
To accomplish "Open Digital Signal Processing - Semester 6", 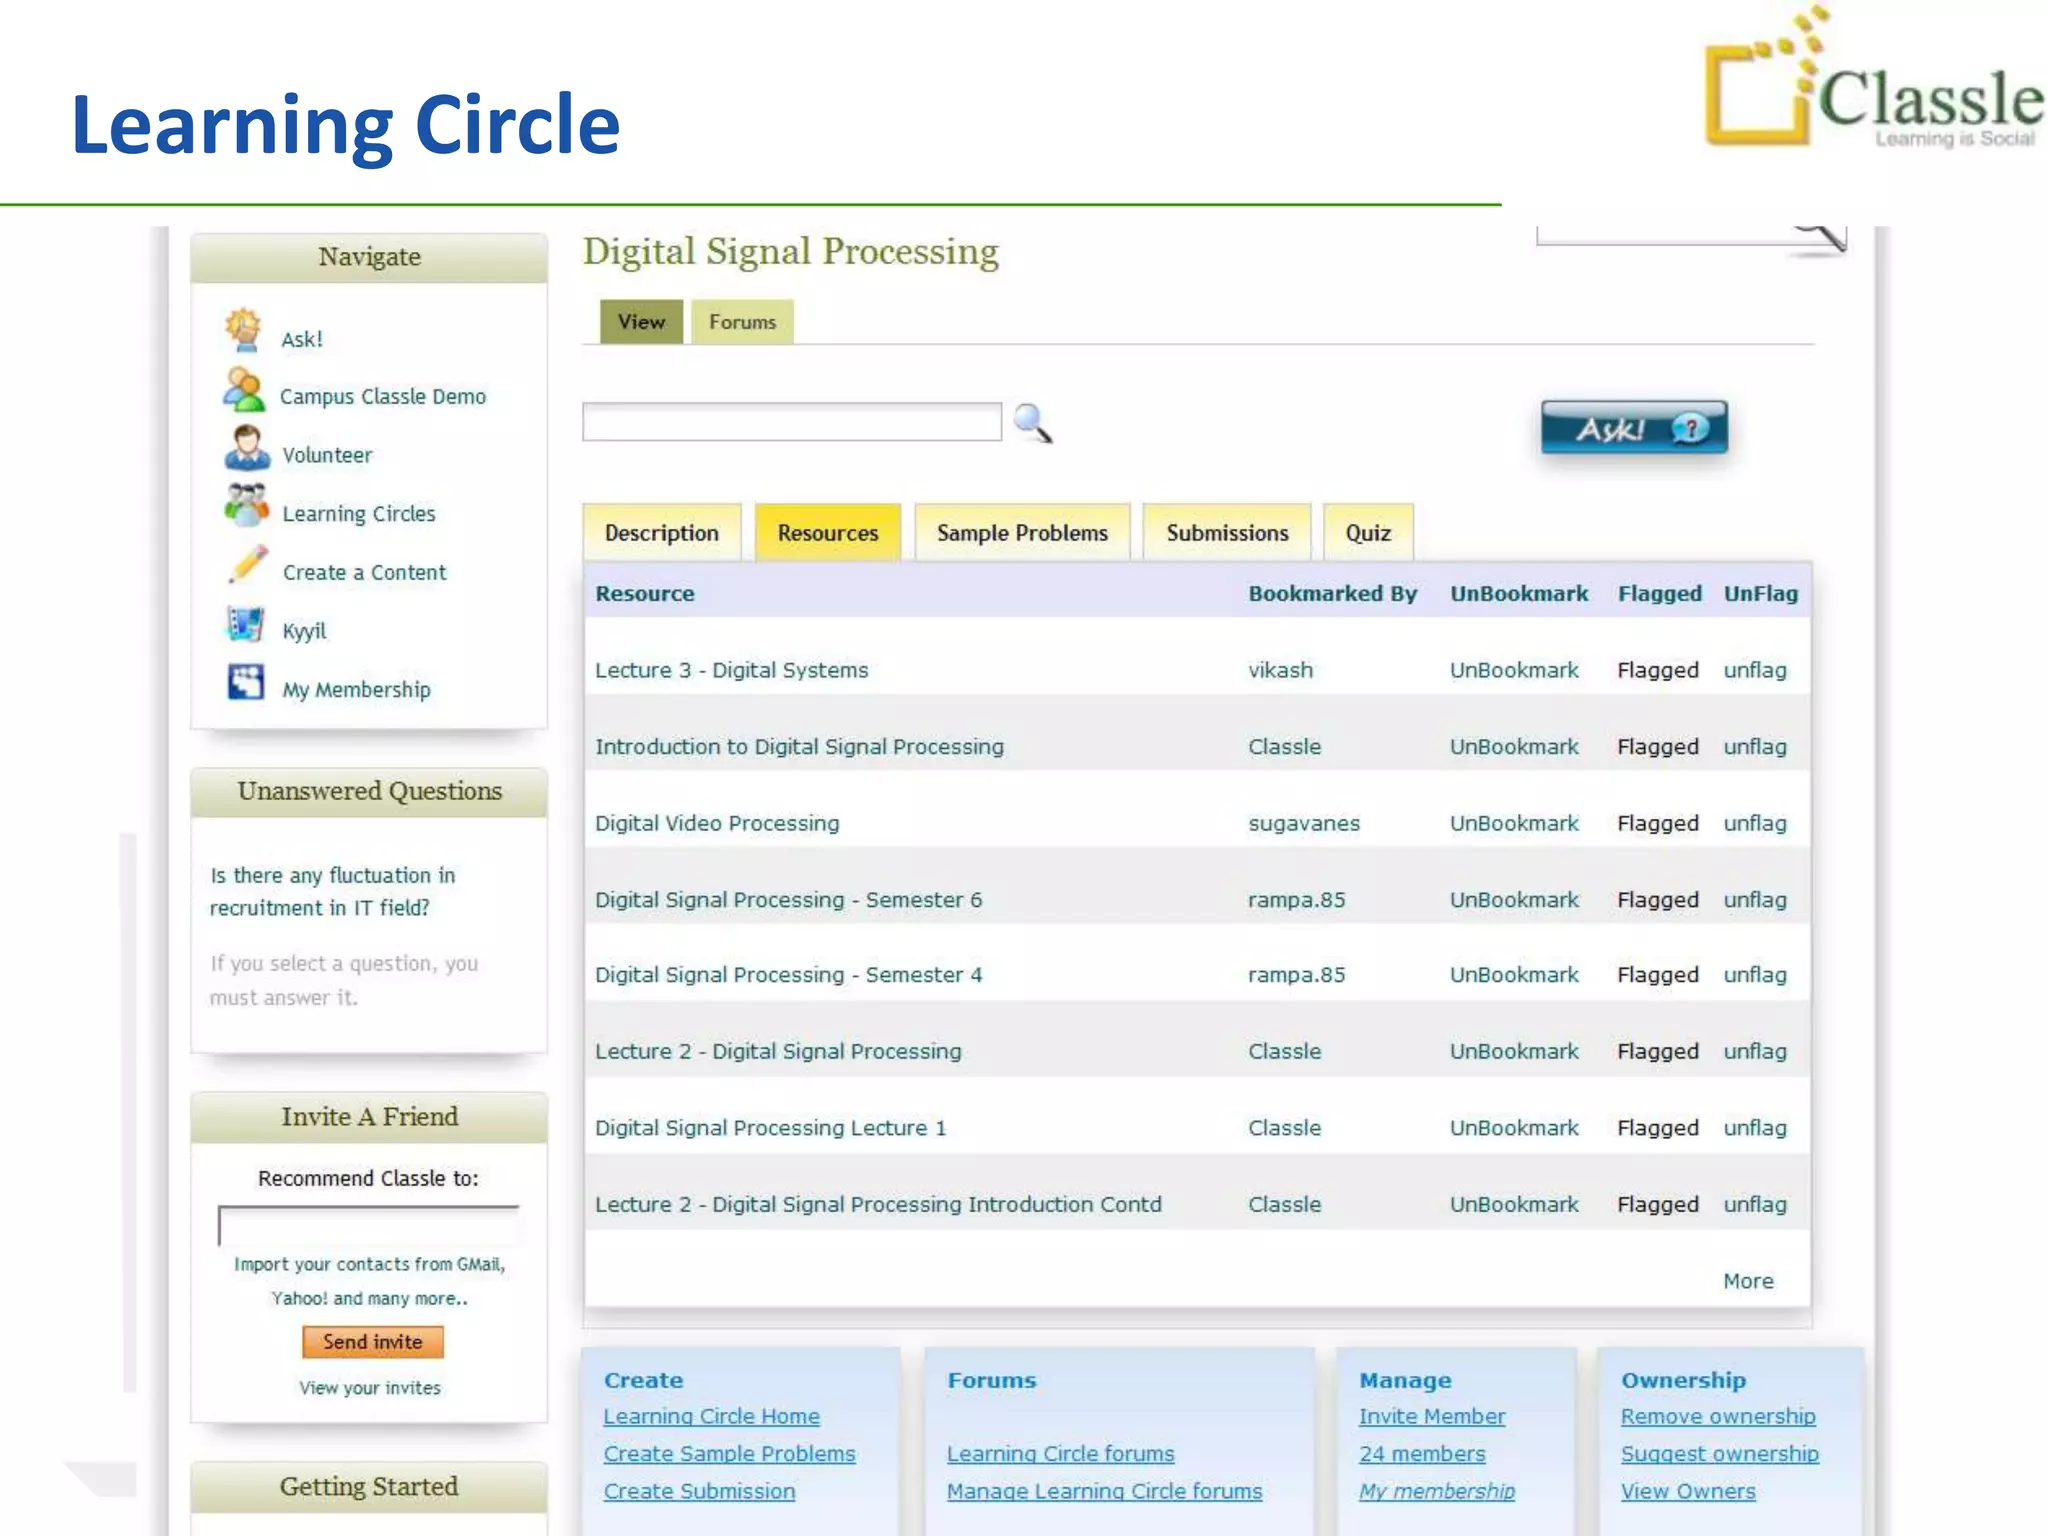I will point(789,900).
